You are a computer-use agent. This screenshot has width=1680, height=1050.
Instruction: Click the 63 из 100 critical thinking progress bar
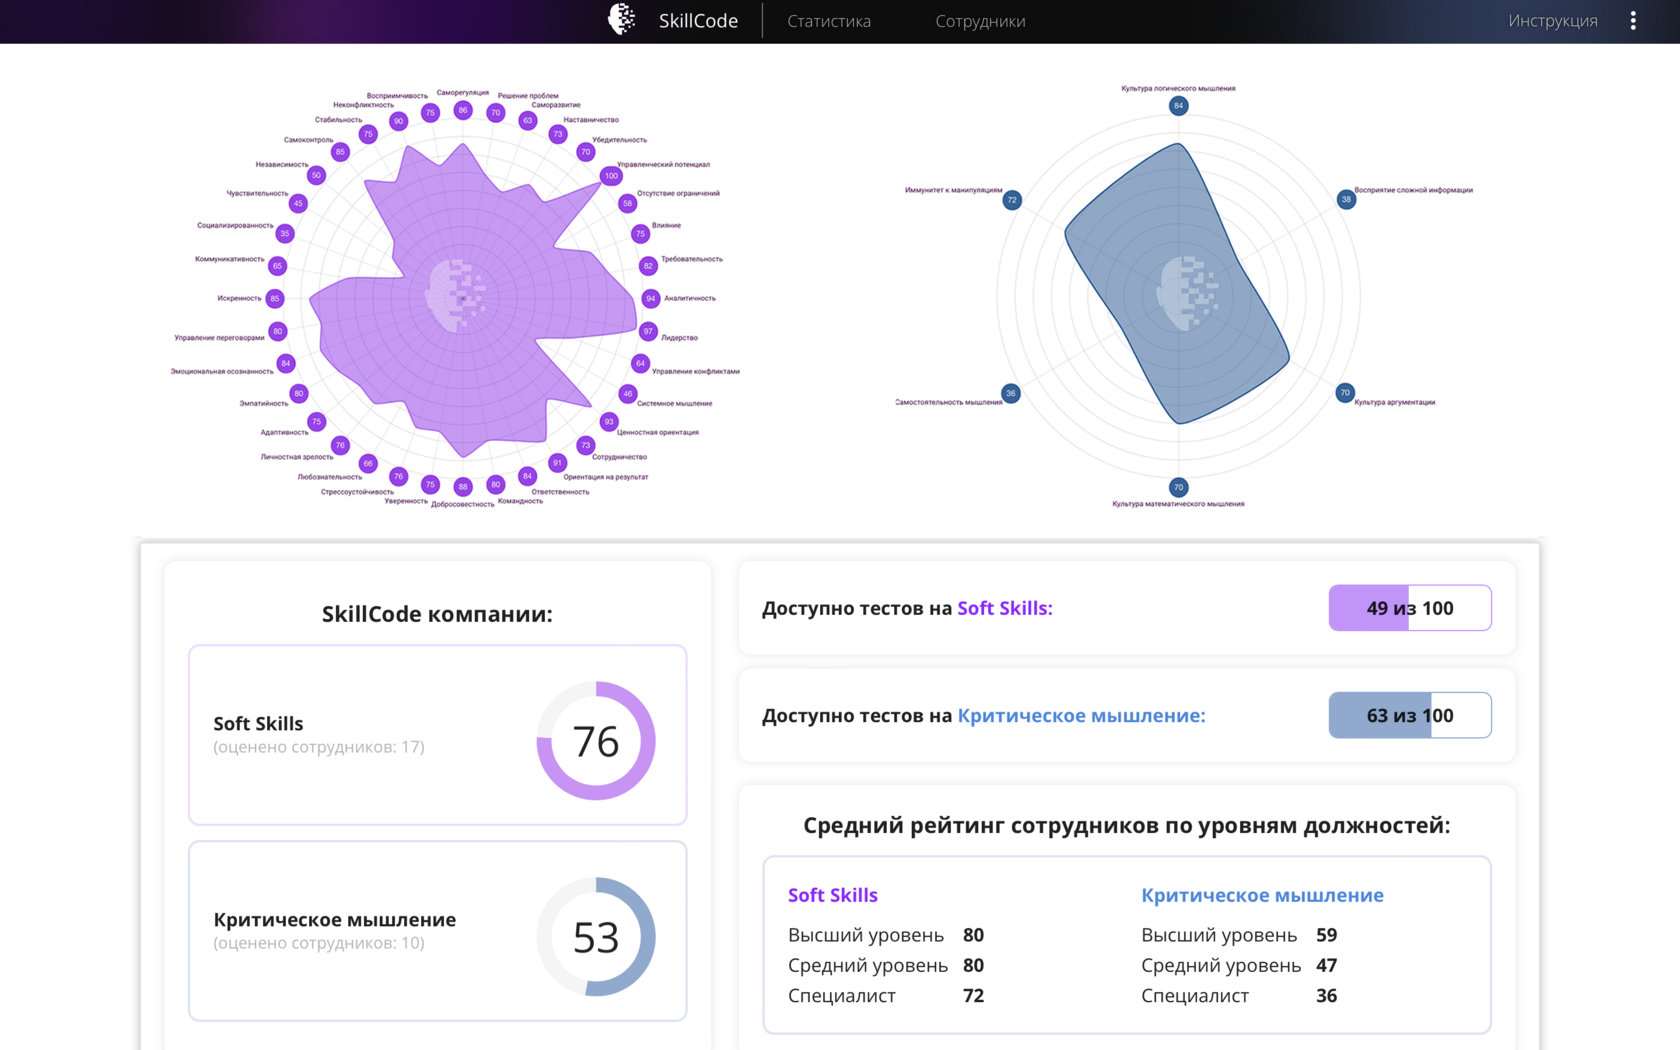pos(1410,715)
